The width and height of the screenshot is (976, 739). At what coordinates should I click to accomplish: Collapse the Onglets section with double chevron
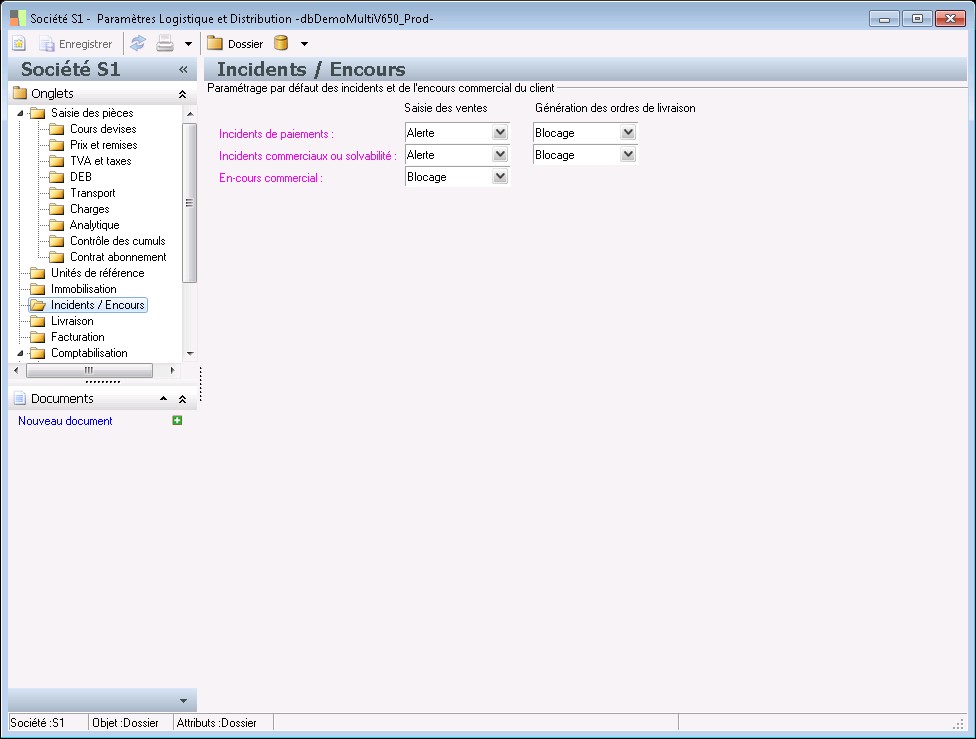[x=182, y=94]
